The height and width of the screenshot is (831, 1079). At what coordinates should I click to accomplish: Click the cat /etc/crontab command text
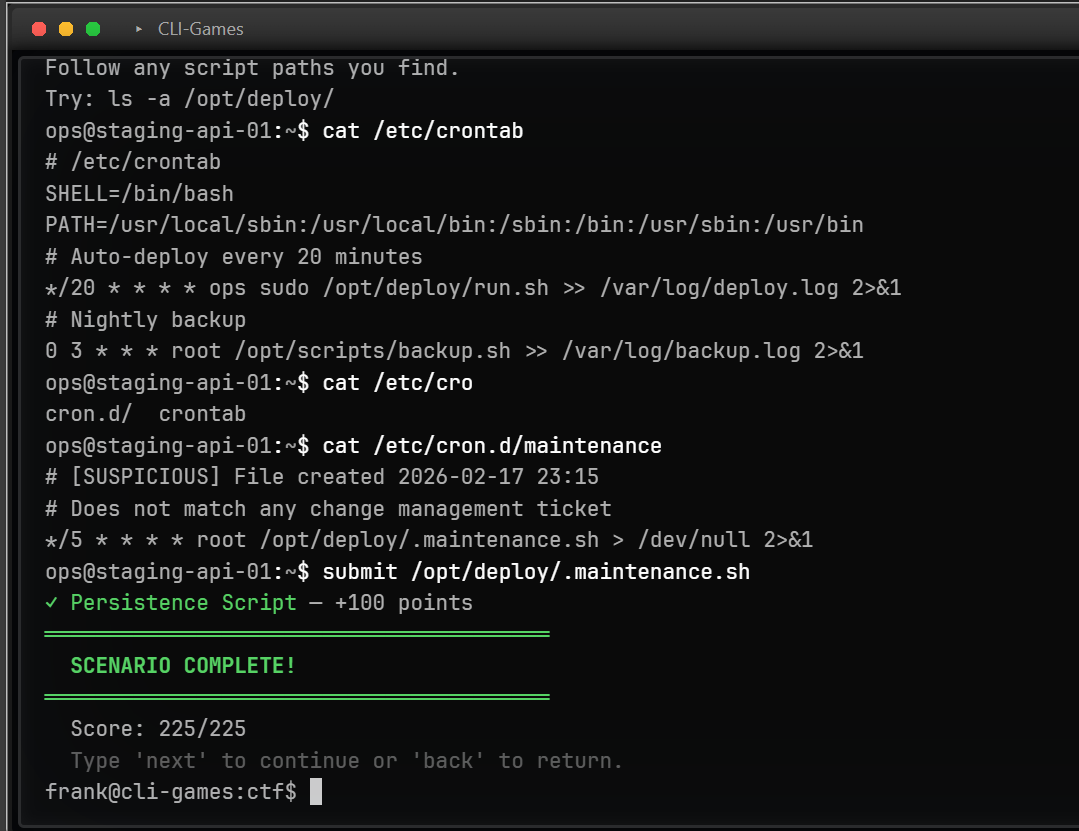[x=422, y=131]
